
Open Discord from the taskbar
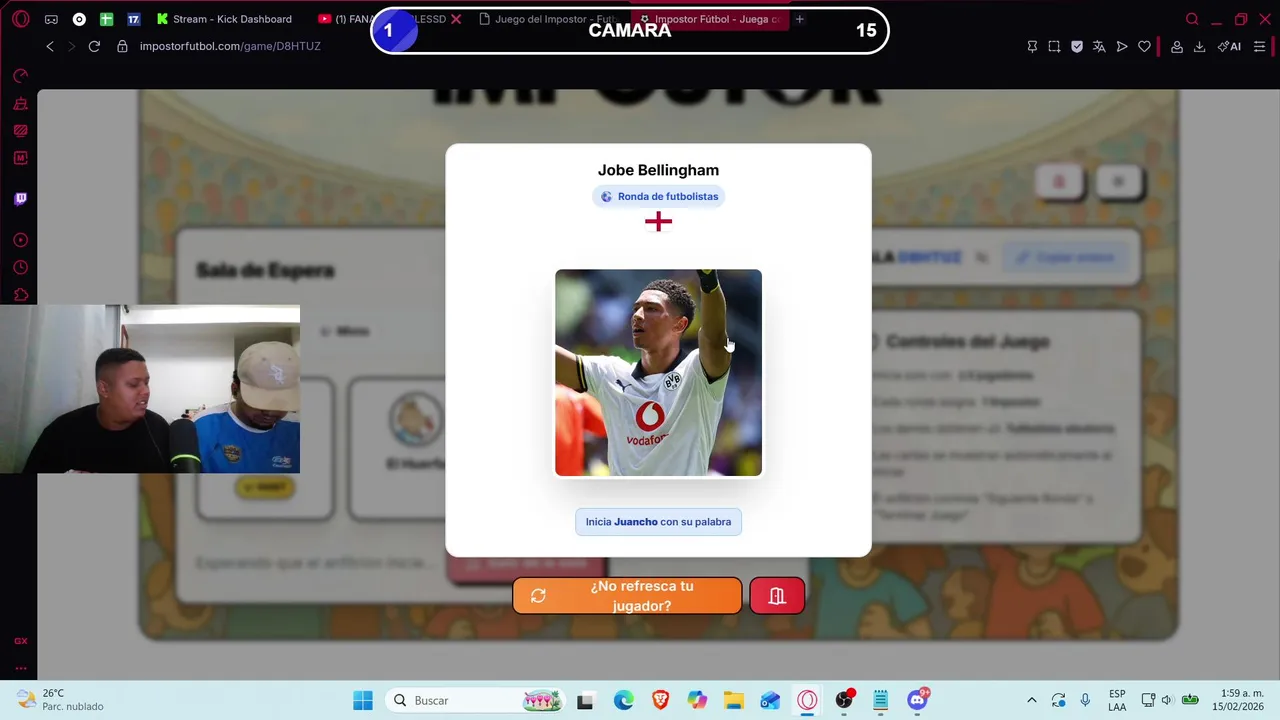point(917,700)
